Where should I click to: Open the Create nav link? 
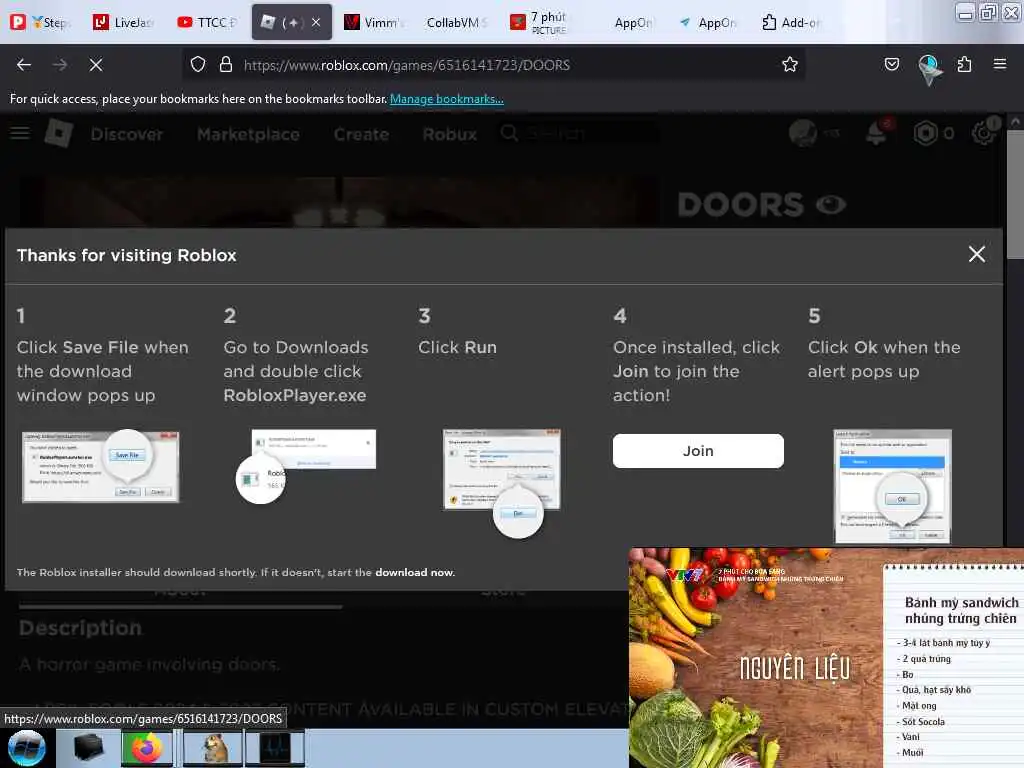click(x=361, y=134)
